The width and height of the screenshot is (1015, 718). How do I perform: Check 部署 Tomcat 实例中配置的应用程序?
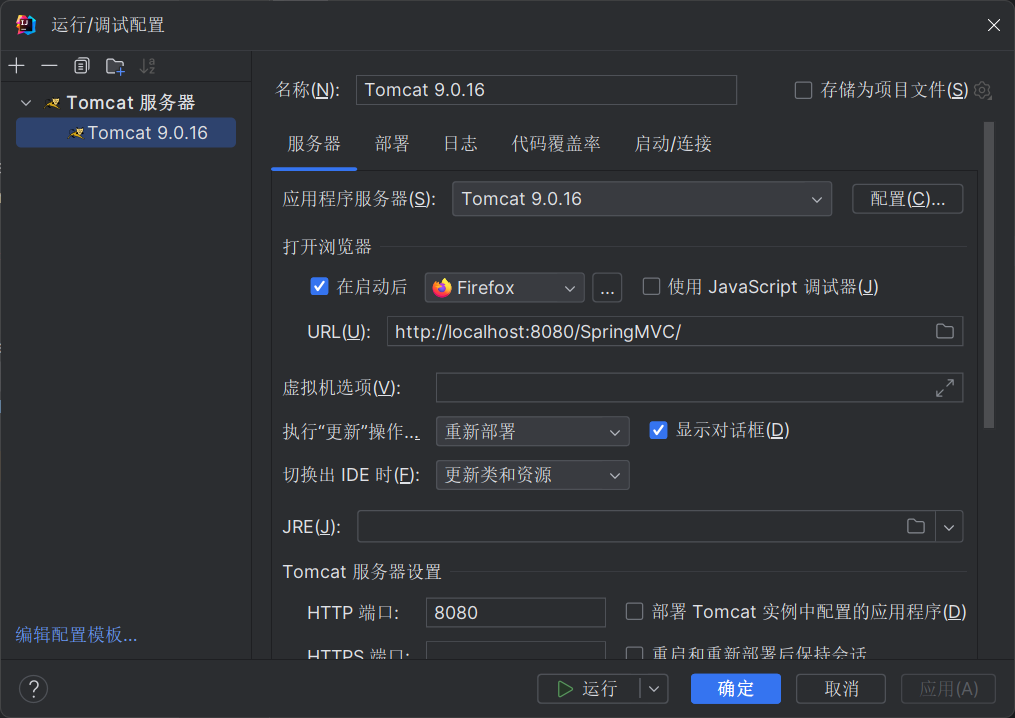coord(634,611)
